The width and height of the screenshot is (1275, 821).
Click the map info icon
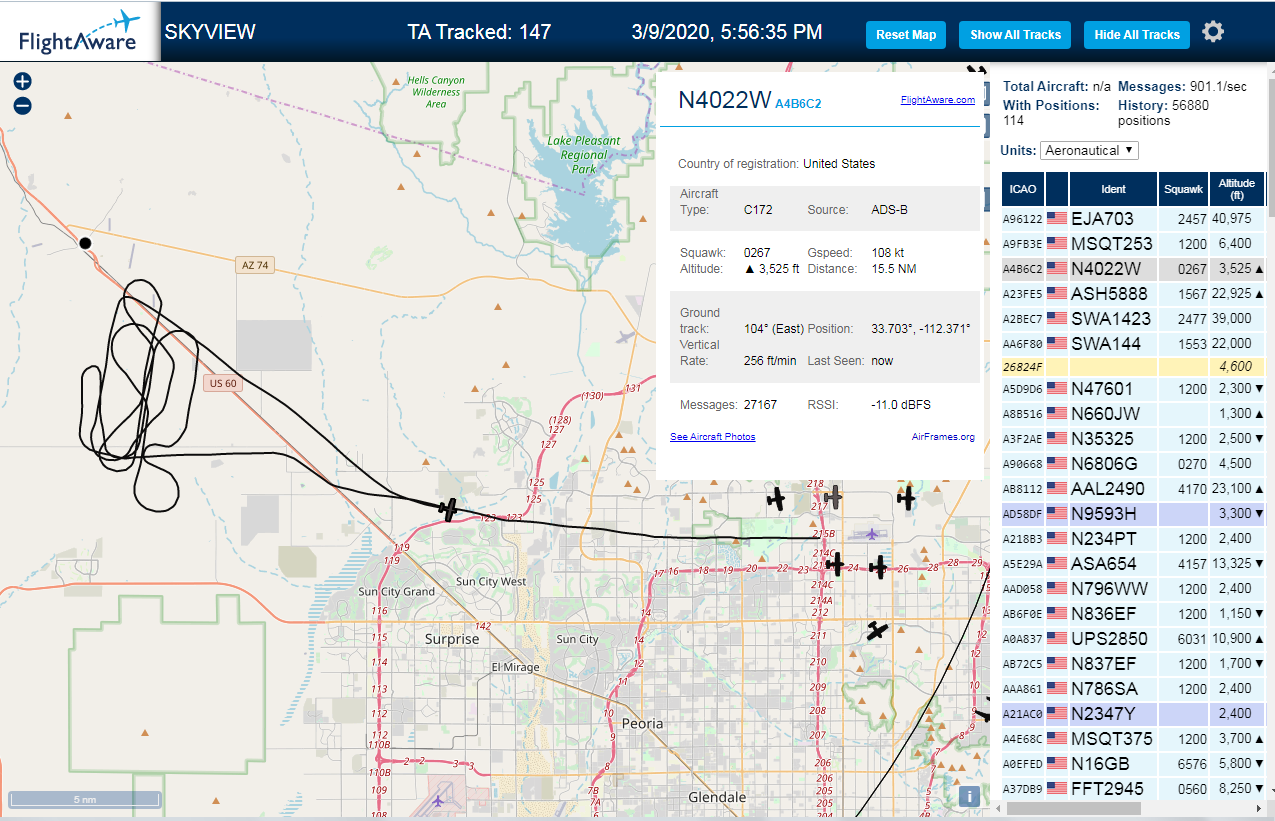click(x=968, y=796)
